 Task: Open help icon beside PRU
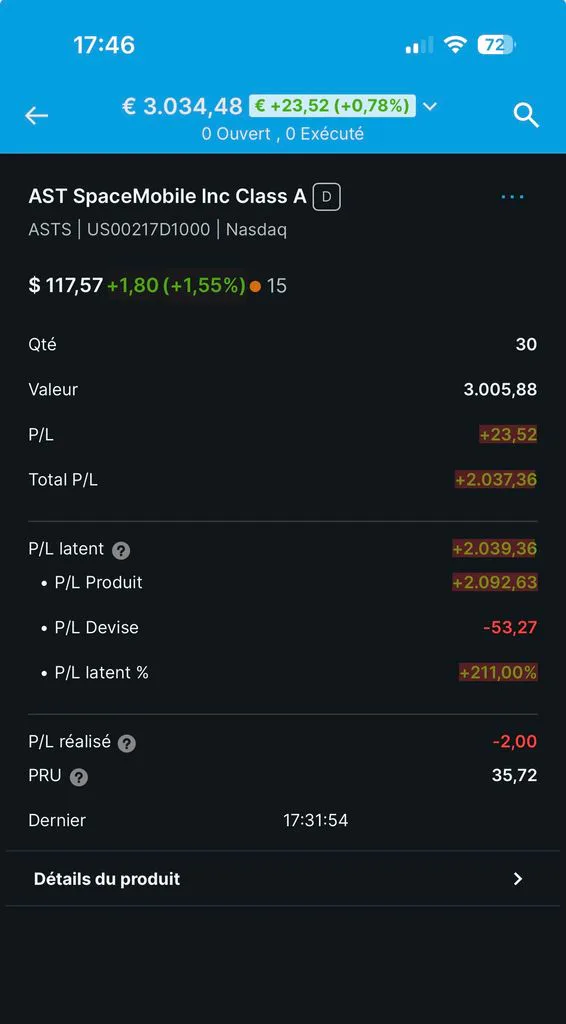coord(78,777)
